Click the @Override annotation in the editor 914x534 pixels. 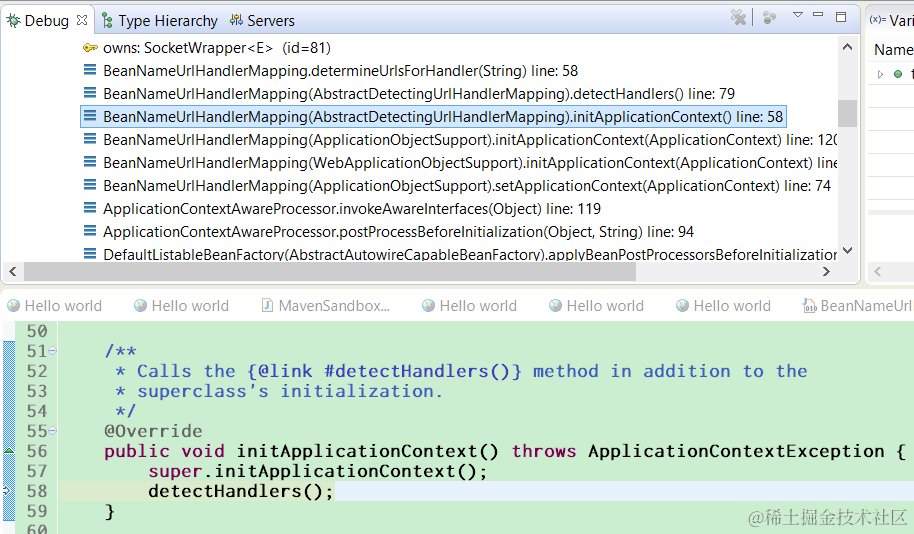[x=153, y=431]
